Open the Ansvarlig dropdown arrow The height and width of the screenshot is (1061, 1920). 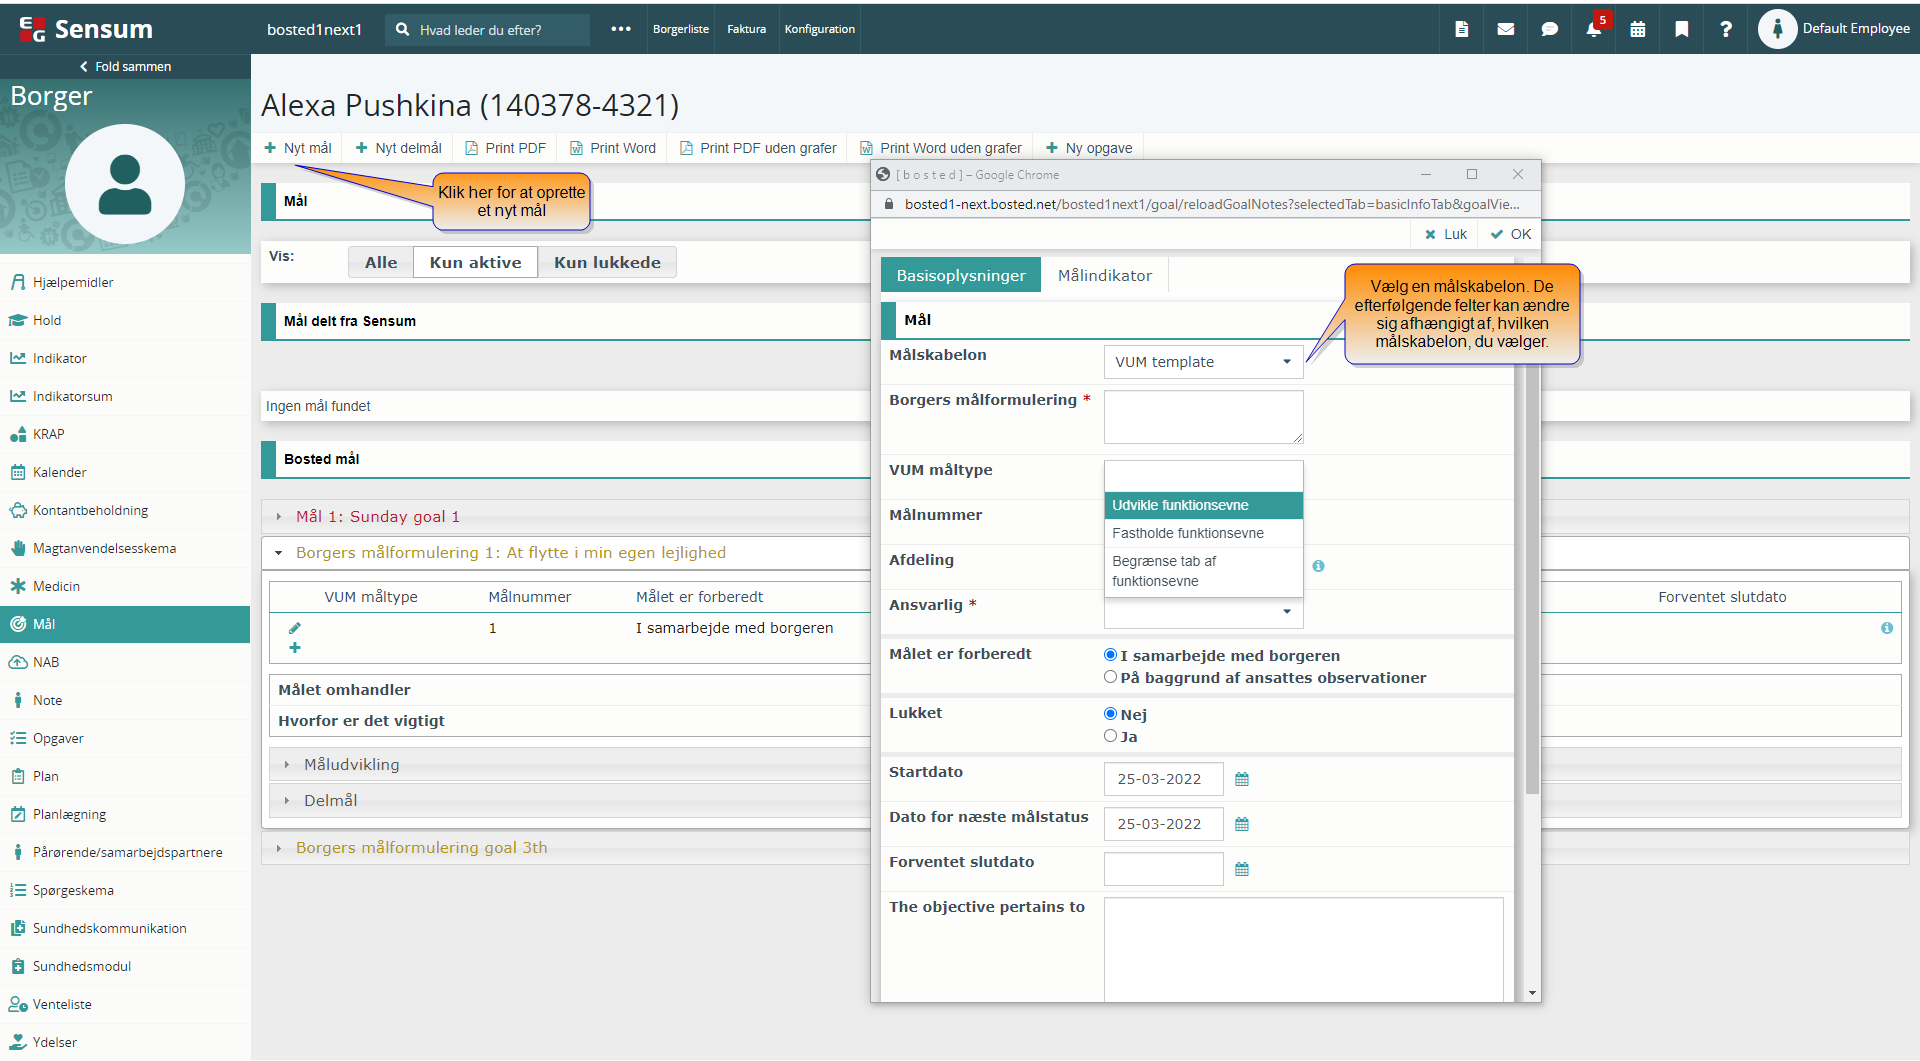1287,611
